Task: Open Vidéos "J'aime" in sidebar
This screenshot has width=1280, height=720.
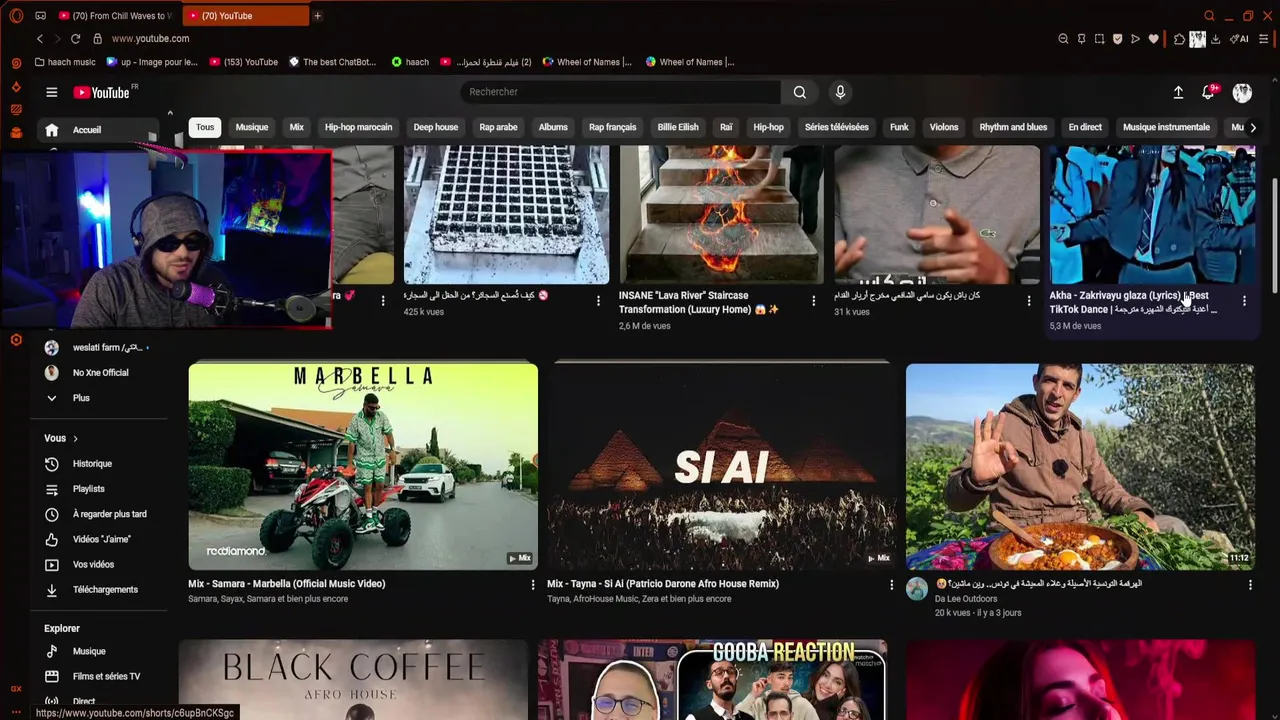Action: [101, 539]
